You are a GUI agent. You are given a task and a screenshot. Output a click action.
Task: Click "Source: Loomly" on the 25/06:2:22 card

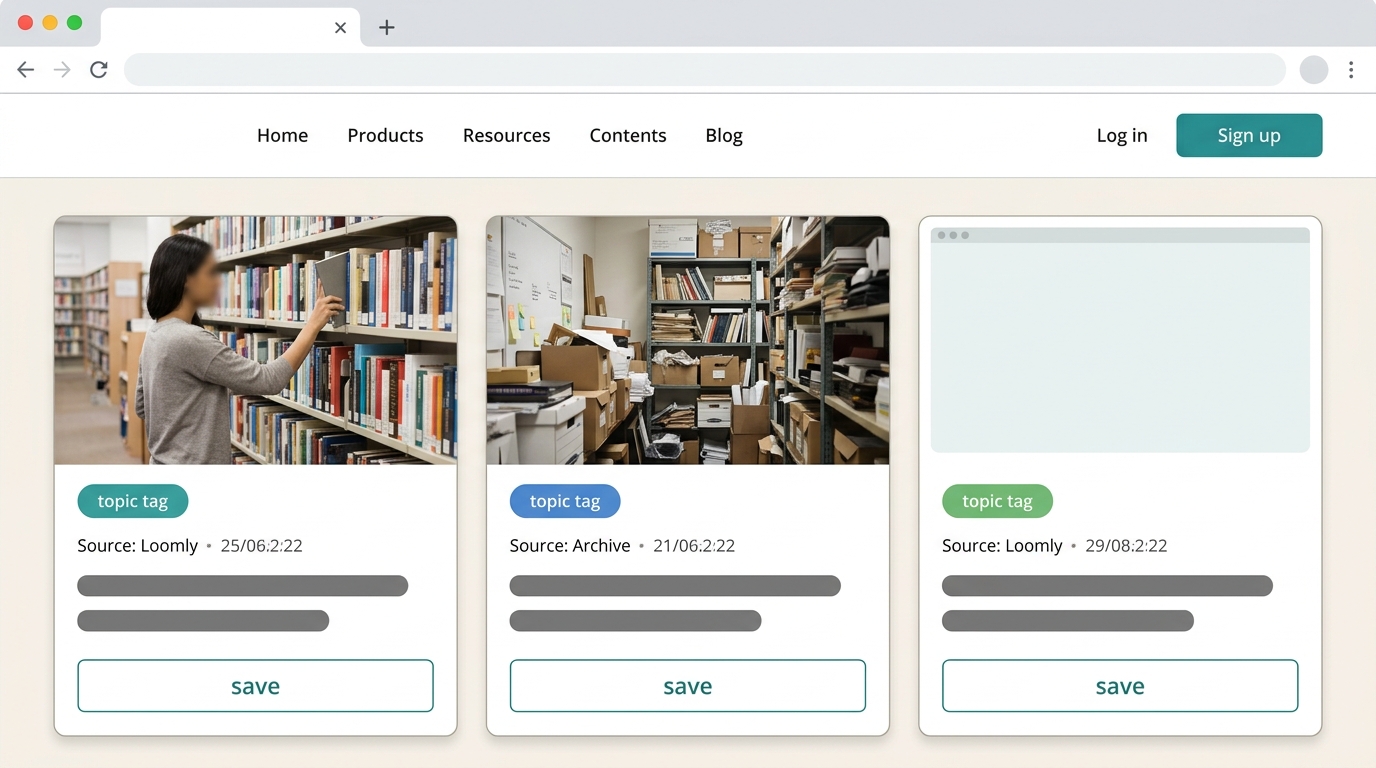(x=138, y=546)
